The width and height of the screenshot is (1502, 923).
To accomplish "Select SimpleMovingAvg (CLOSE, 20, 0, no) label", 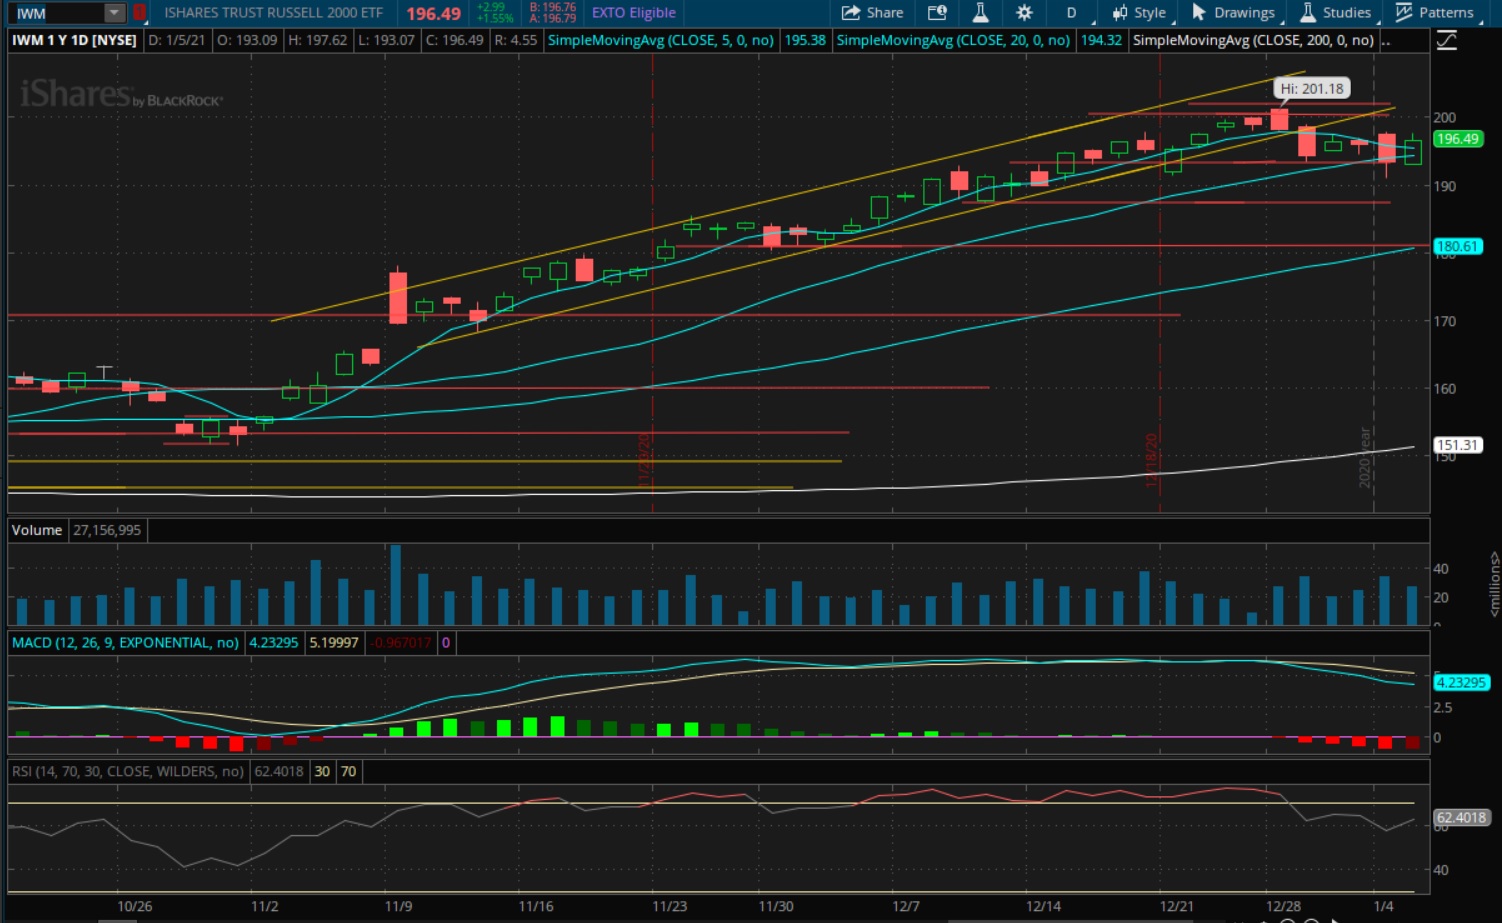I will [x=953, y=40].
